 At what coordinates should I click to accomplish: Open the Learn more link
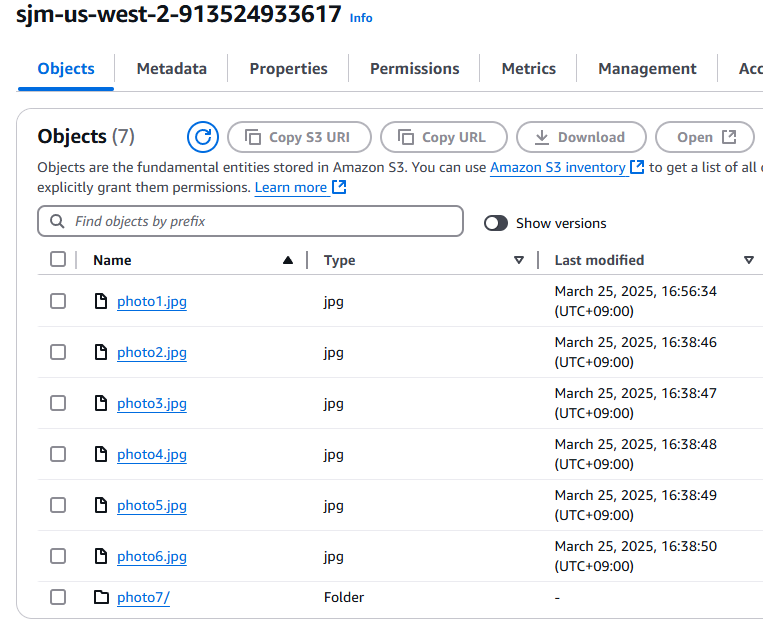pos(291,187)
